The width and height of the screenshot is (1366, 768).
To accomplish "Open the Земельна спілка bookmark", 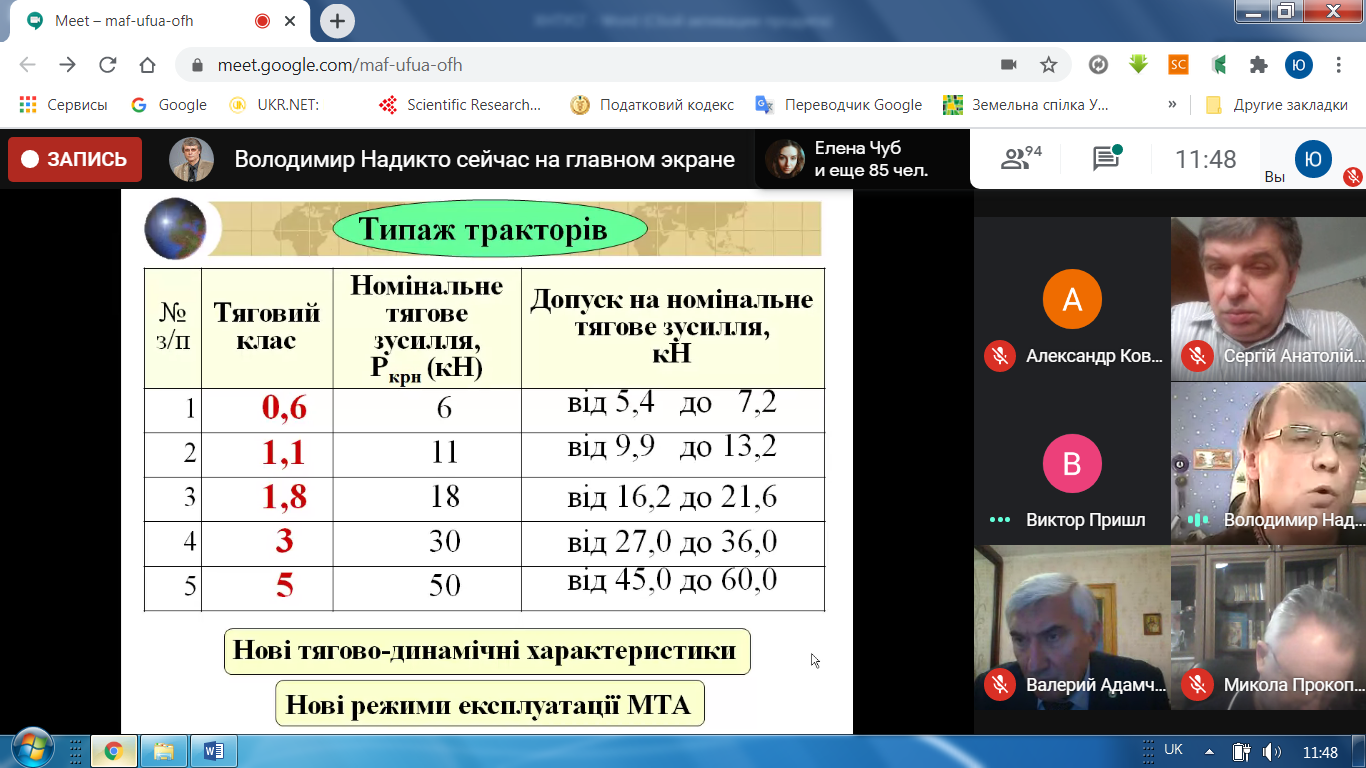I will tap(1027, 104).
